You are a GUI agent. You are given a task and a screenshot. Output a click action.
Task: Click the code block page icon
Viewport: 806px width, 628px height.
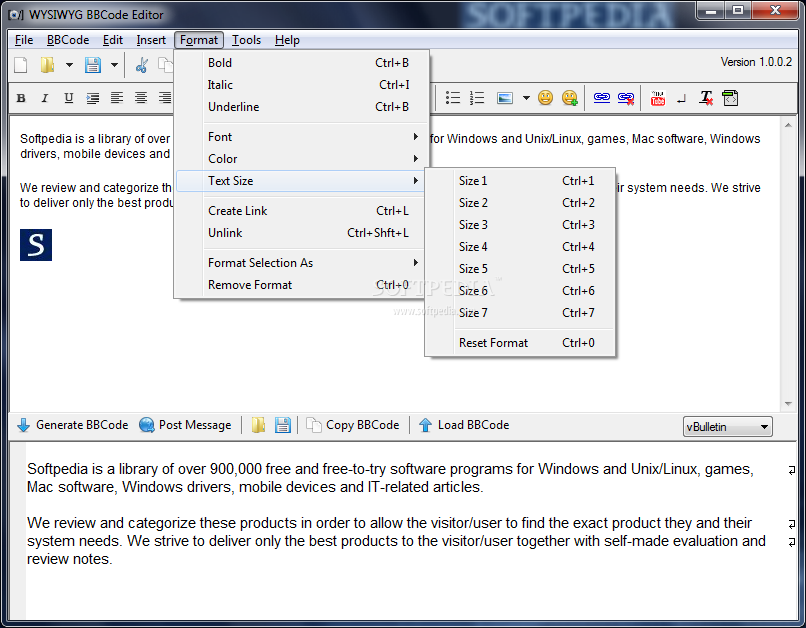tap(730, 98)
